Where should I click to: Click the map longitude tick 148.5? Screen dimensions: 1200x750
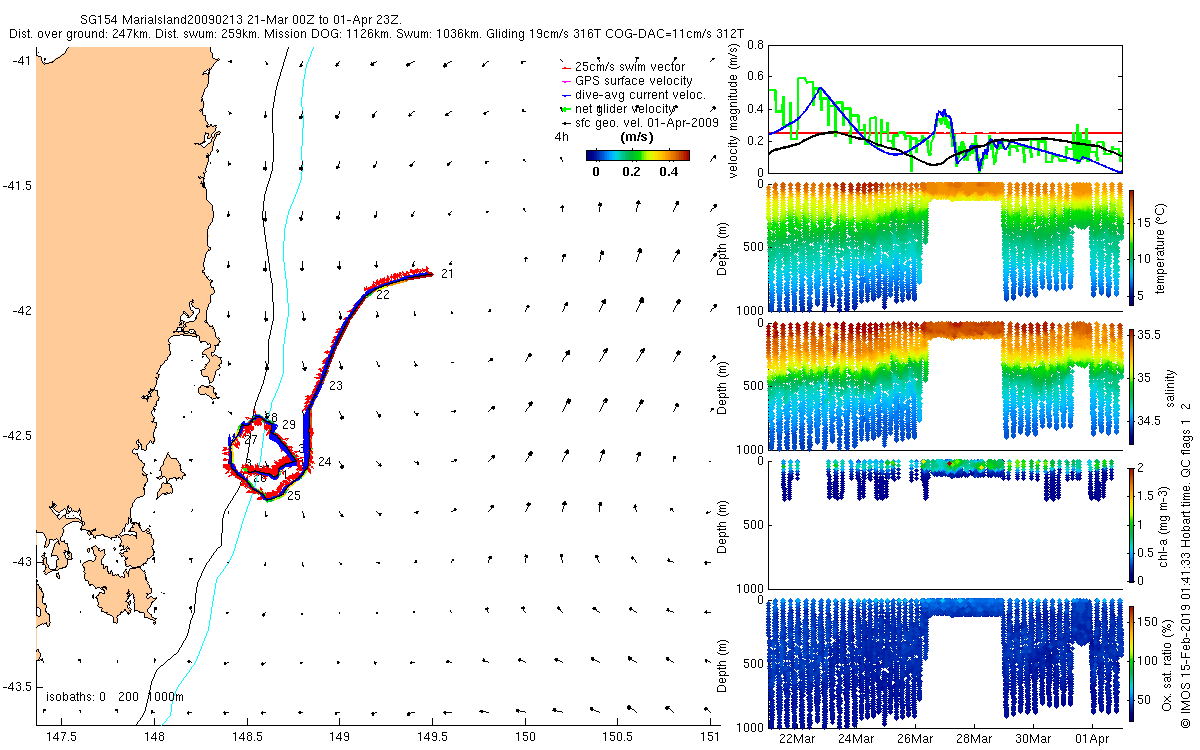click(247, 737)
